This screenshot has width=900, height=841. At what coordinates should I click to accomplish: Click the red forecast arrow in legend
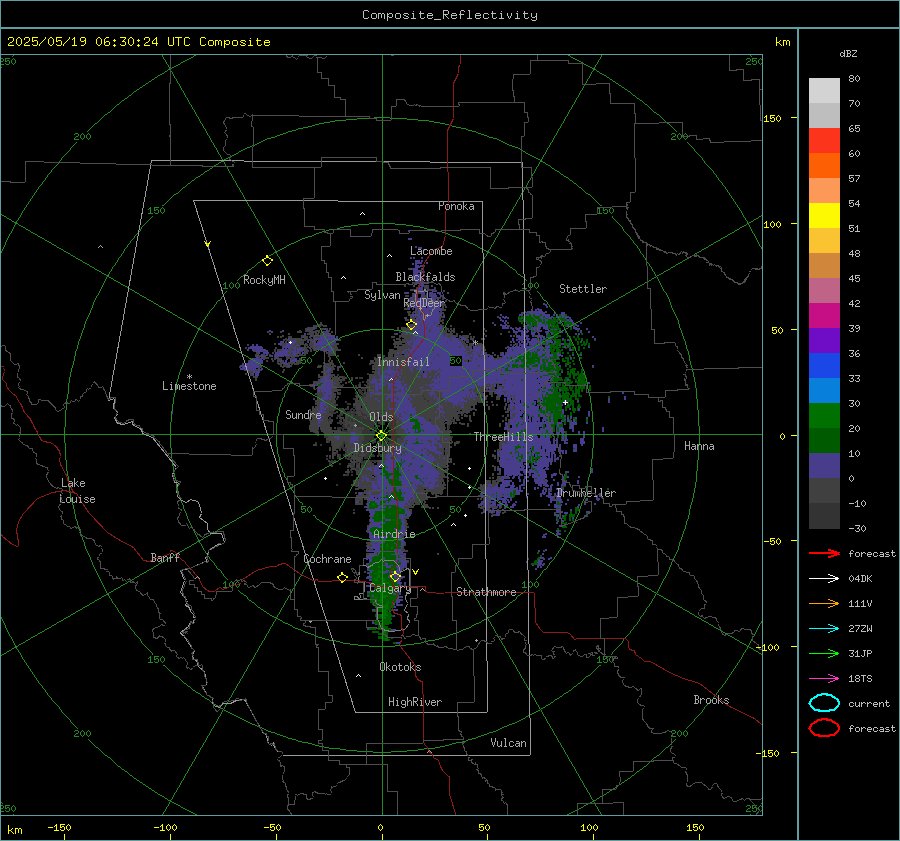(824, 553)
